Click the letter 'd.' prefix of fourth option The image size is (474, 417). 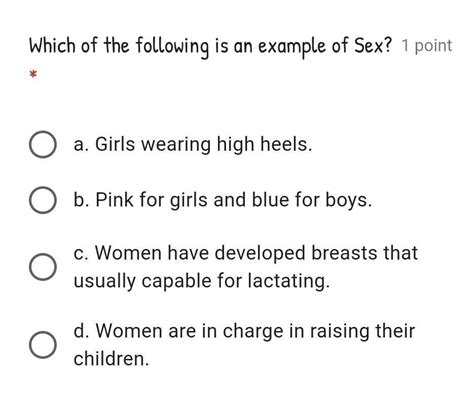pos(81,331)
